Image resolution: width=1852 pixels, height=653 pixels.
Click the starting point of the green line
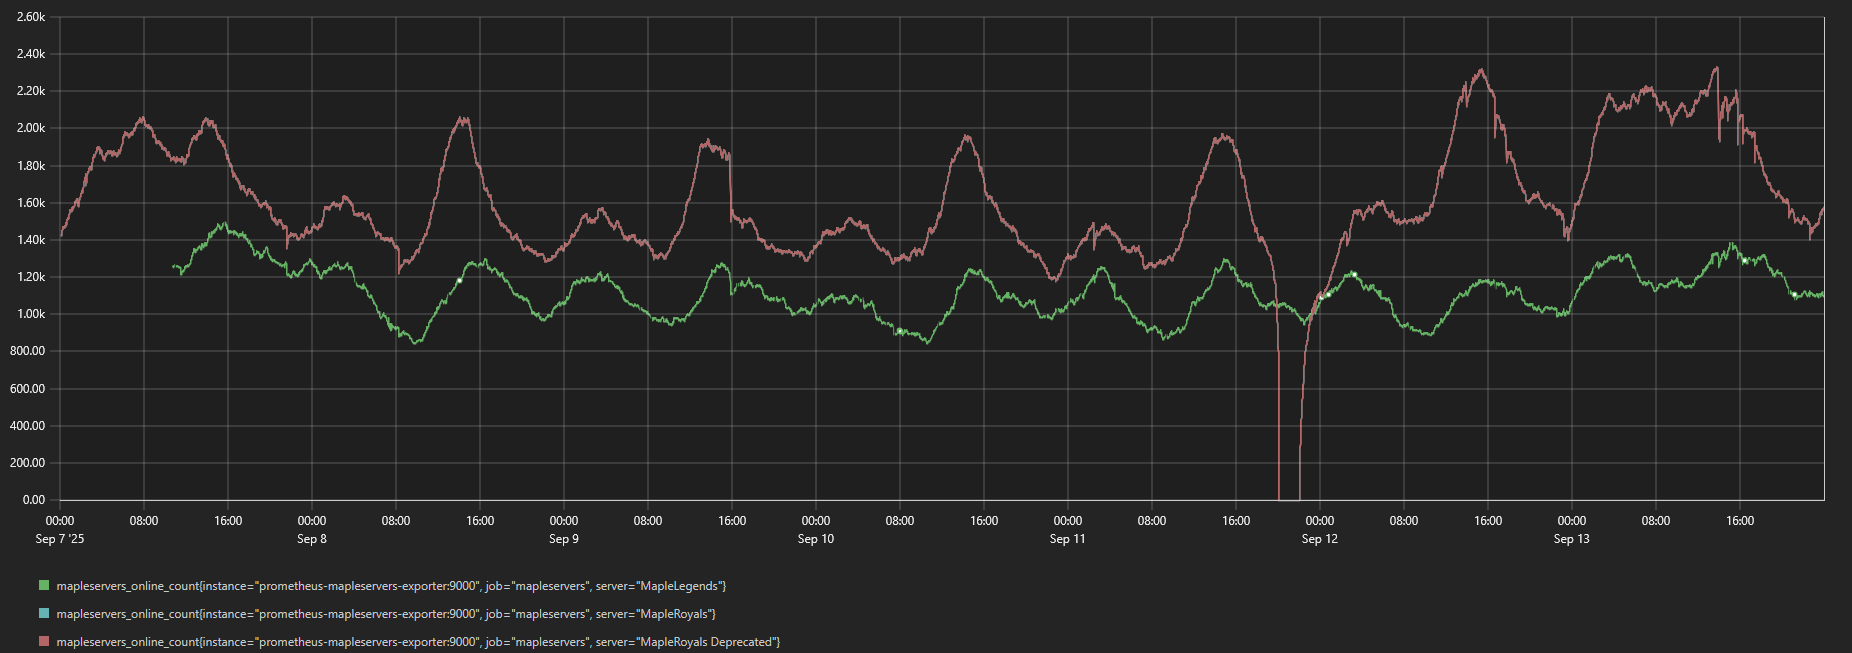click(x=173, y=266)
